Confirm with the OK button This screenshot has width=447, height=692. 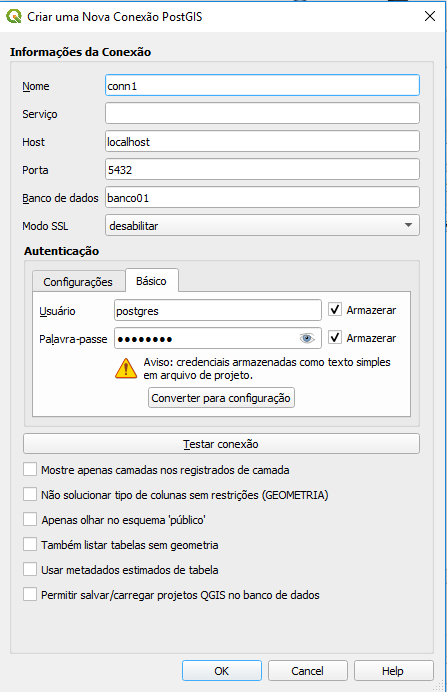point(222,671)
